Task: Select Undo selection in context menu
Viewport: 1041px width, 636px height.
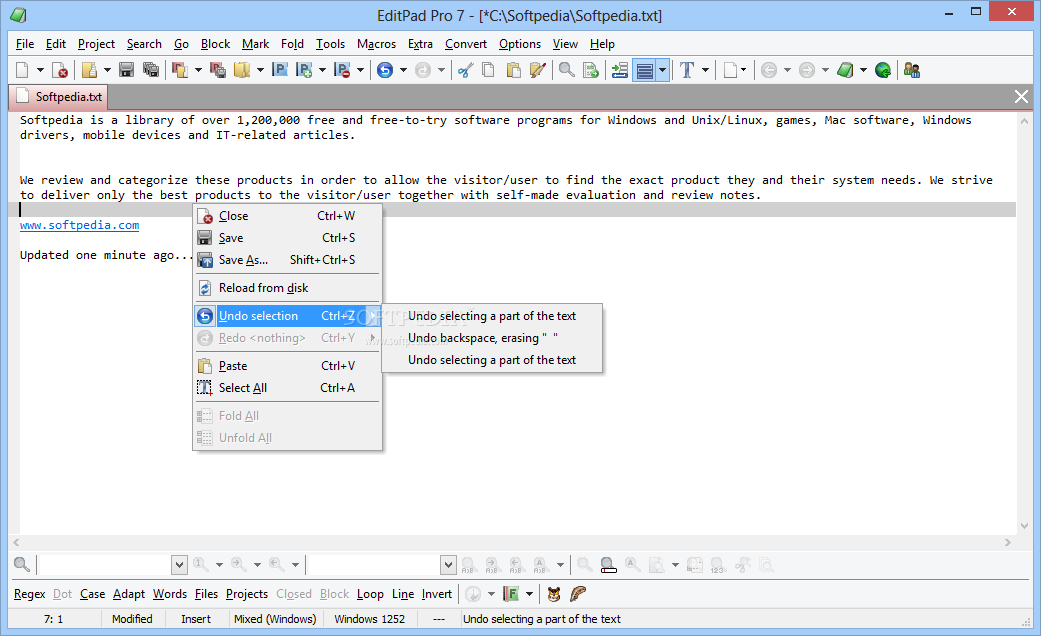Action: coord(287,316)
